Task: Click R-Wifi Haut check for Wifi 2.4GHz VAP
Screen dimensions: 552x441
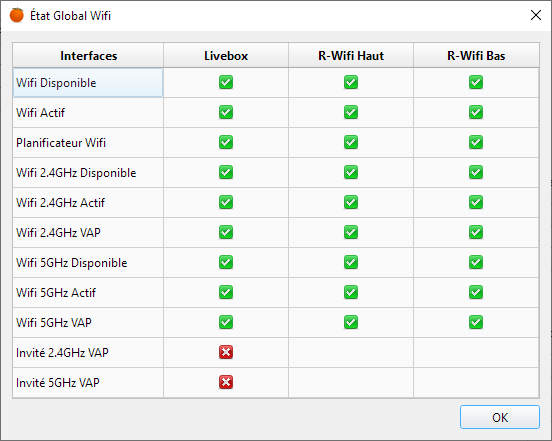Action: click(351, 232)
